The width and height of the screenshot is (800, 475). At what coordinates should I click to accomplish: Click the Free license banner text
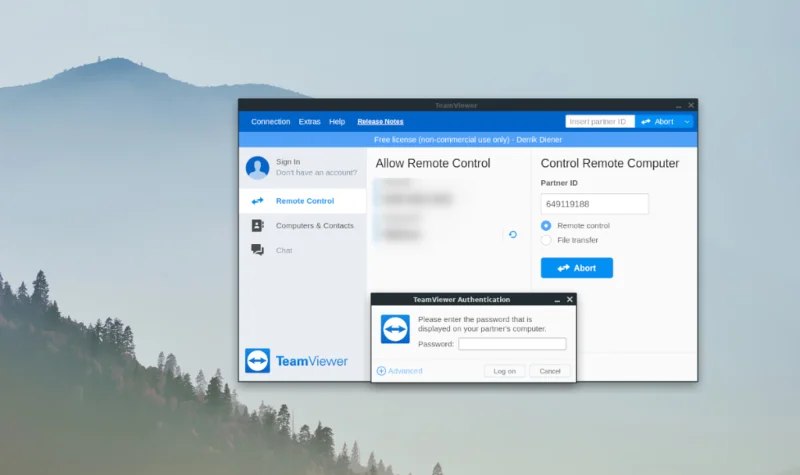[468, 140]
